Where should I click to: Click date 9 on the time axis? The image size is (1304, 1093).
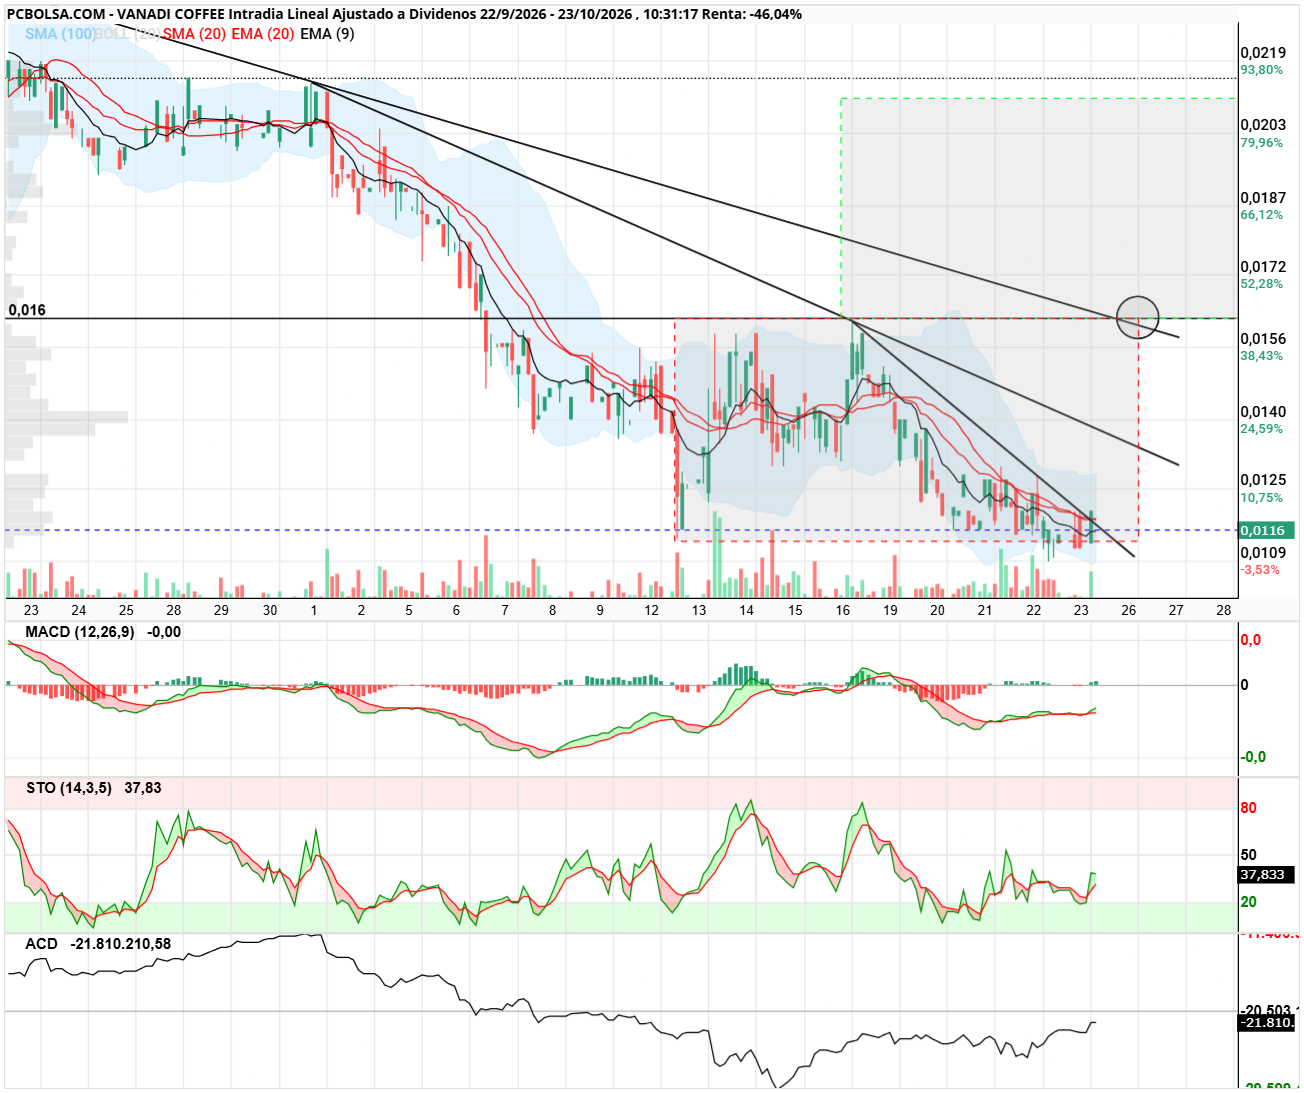pos(600,610)
